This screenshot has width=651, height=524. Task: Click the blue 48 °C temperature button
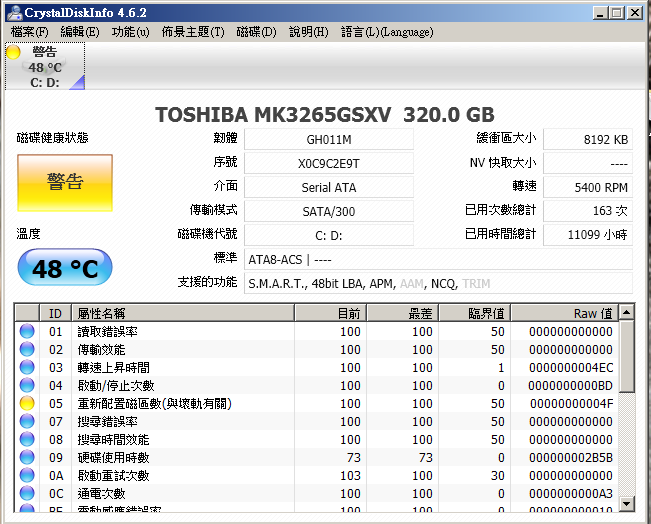click(x=65, y=267)
